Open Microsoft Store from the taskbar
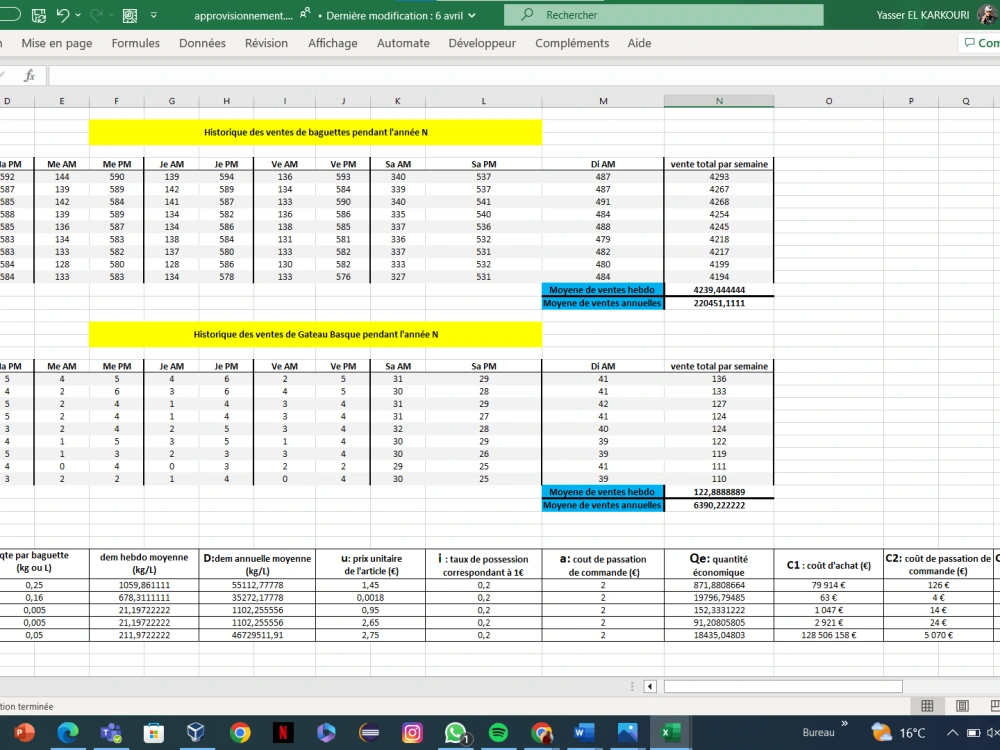This screenshot has height=750, width=1000. coord(154,733)
